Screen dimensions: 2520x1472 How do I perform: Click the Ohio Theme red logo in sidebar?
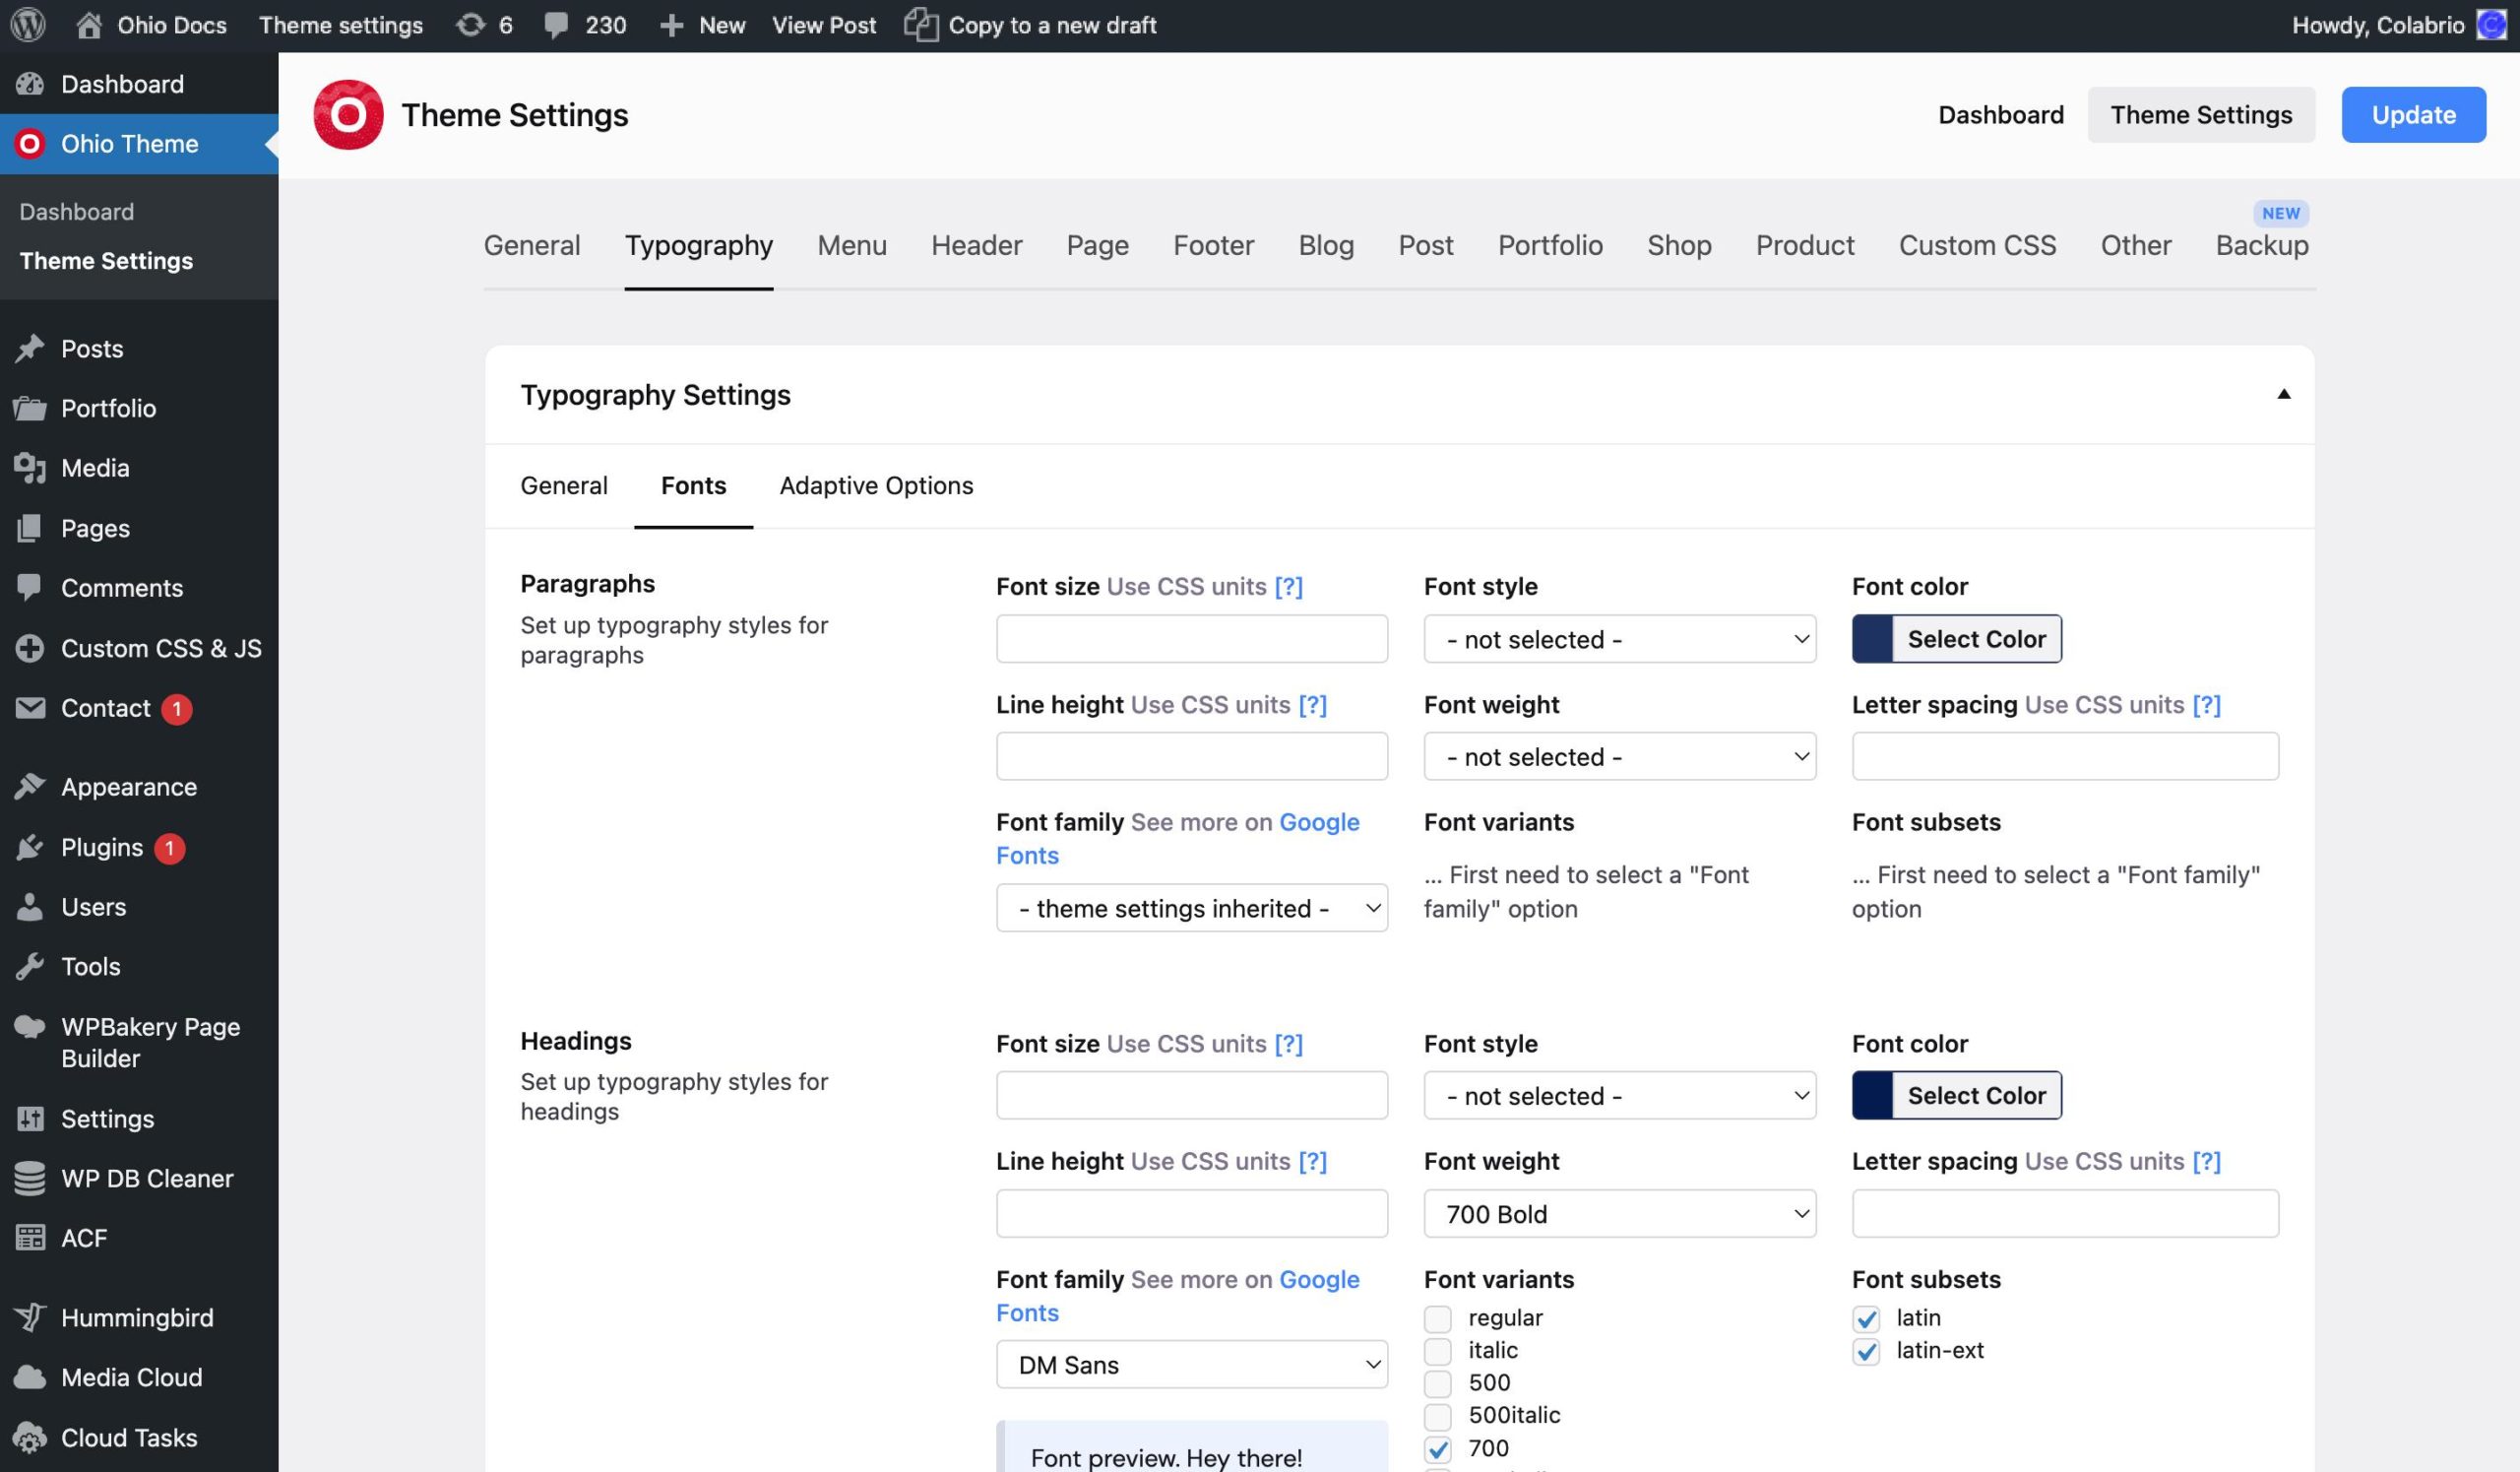pos(30,144)
